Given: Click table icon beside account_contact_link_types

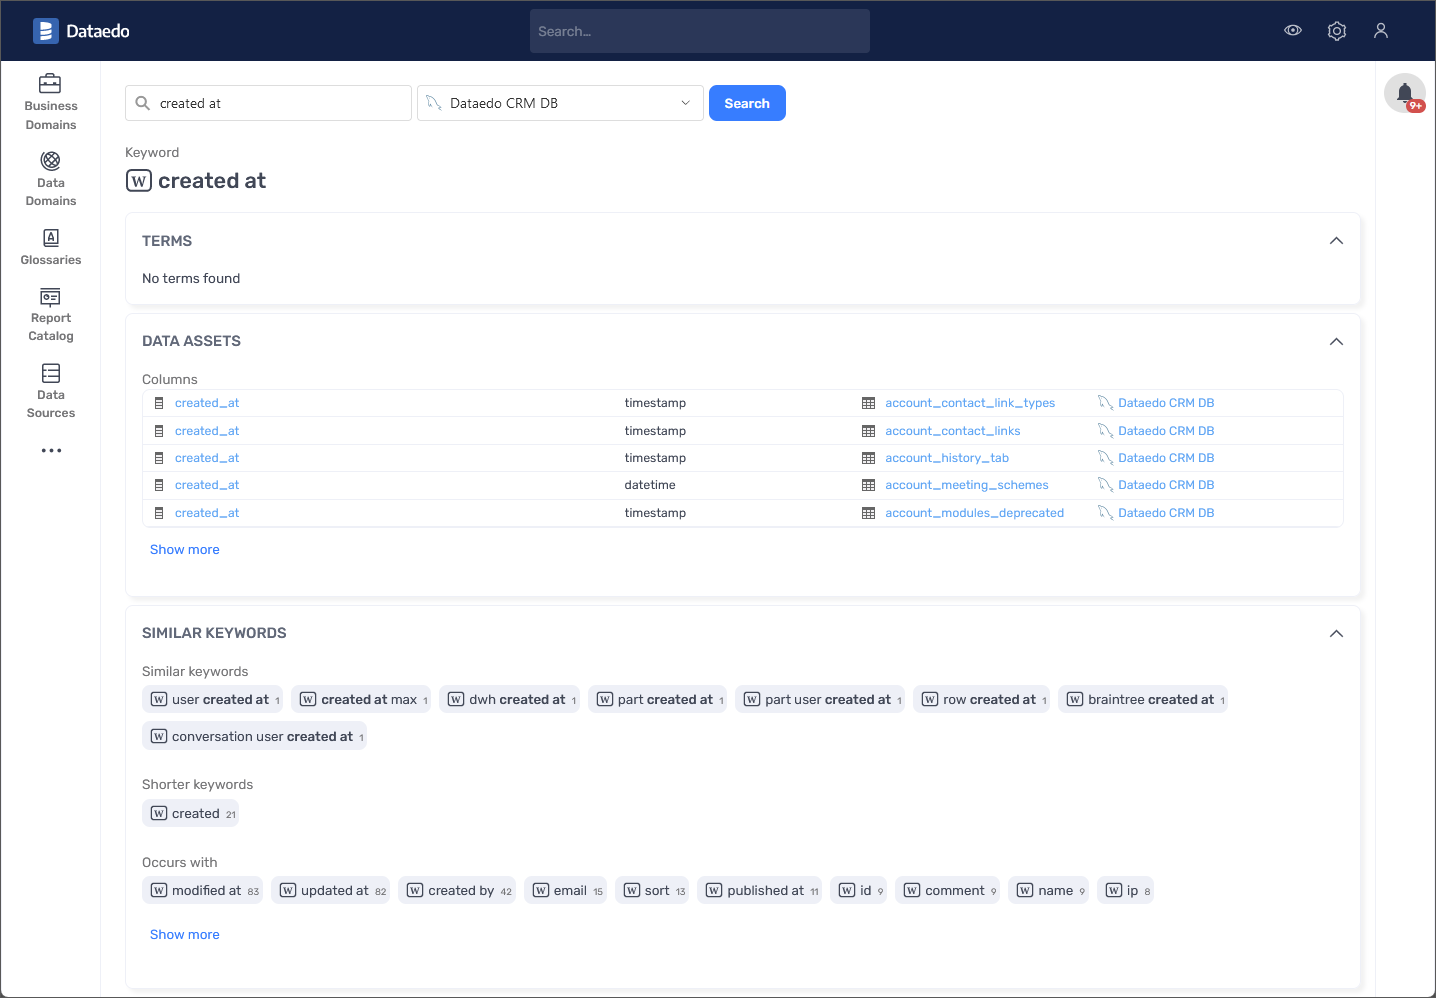Looking at the screenshot, I should tap(868, 403).
